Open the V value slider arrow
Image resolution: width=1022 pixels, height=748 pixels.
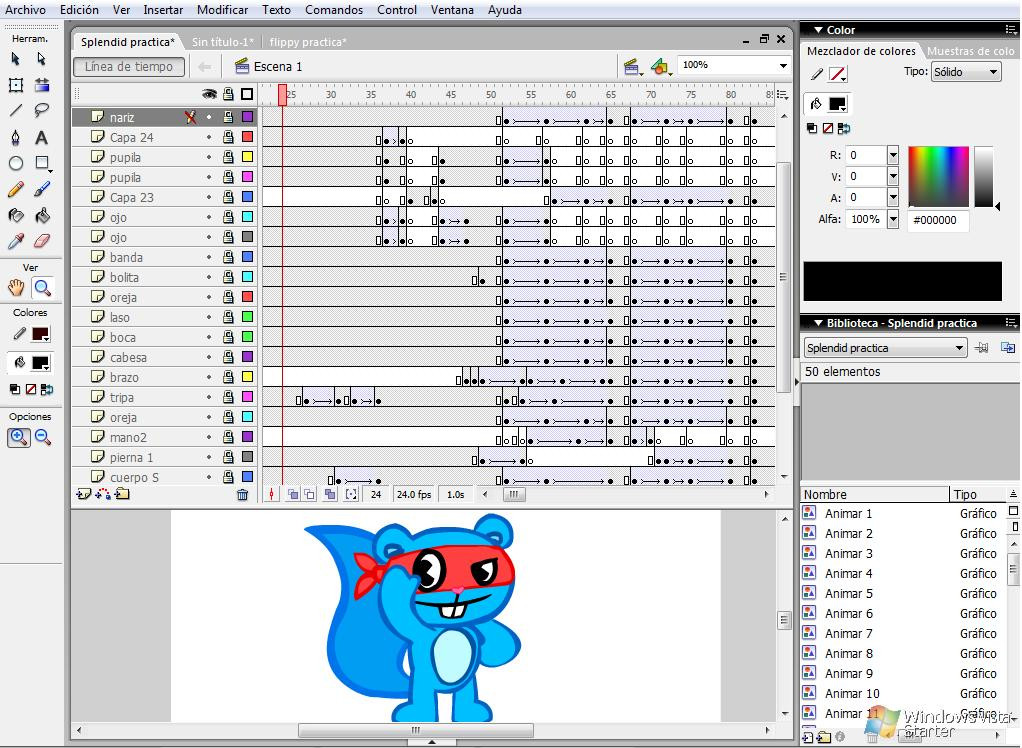tap(893, 177)
